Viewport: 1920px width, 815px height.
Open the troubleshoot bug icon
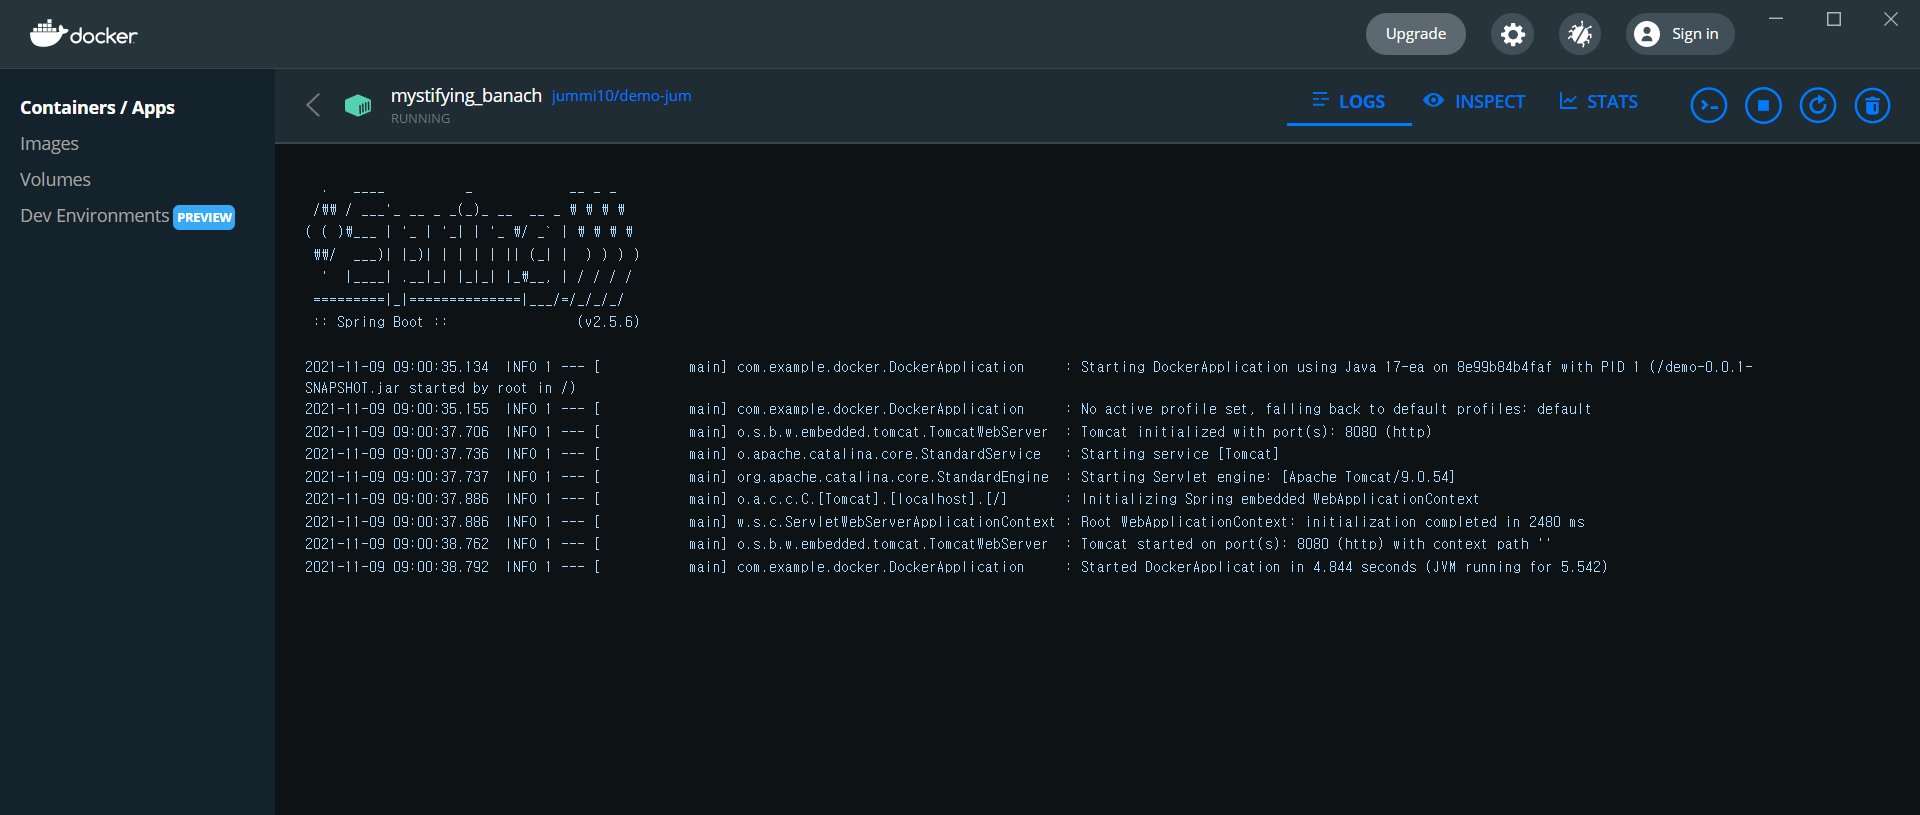click(1580, 34)
